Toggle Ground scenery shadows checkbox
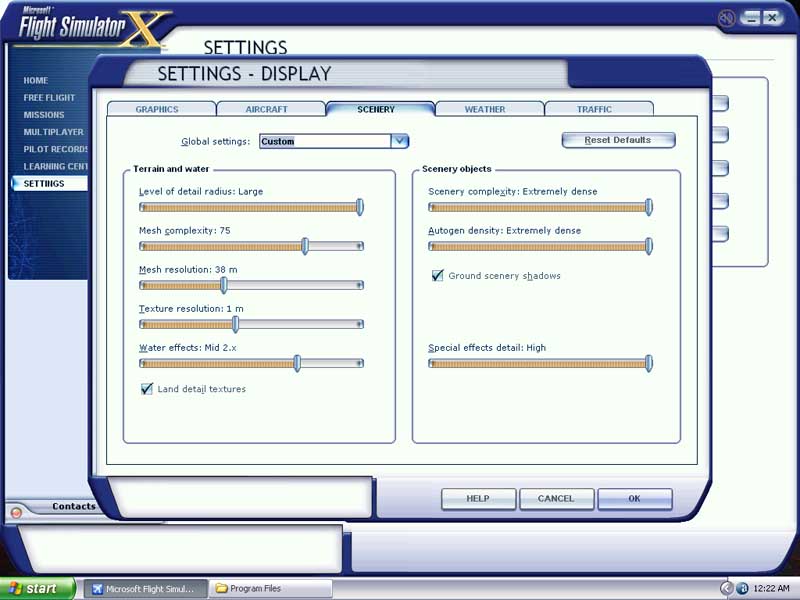Screen dimensions: 800x600 (437, 276)
